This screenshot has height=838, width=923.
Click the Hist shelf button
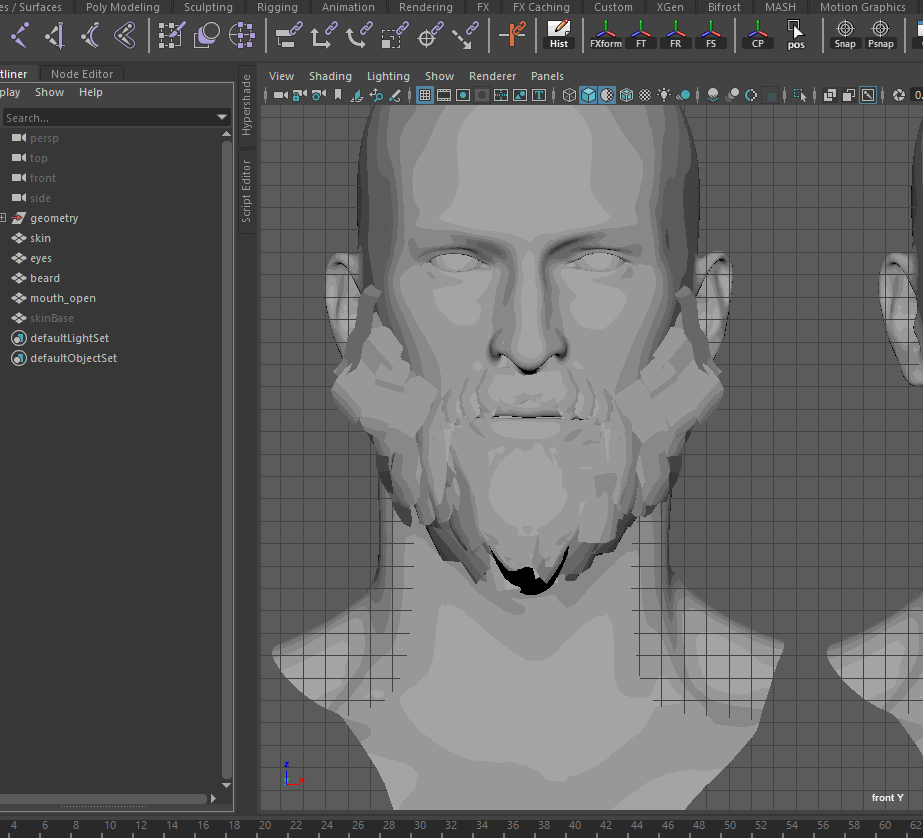click(559, 35)
